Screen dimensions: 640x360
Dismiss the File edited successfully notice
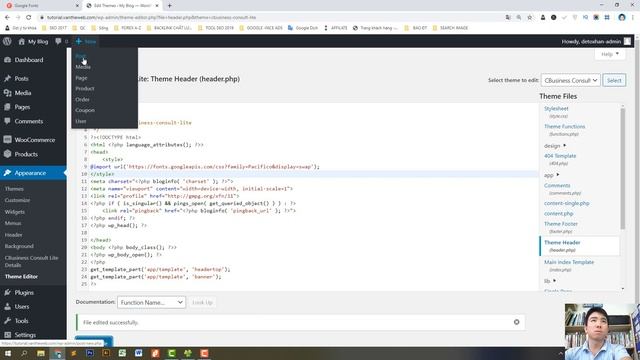pyautogui.click(x=516, y=322)
